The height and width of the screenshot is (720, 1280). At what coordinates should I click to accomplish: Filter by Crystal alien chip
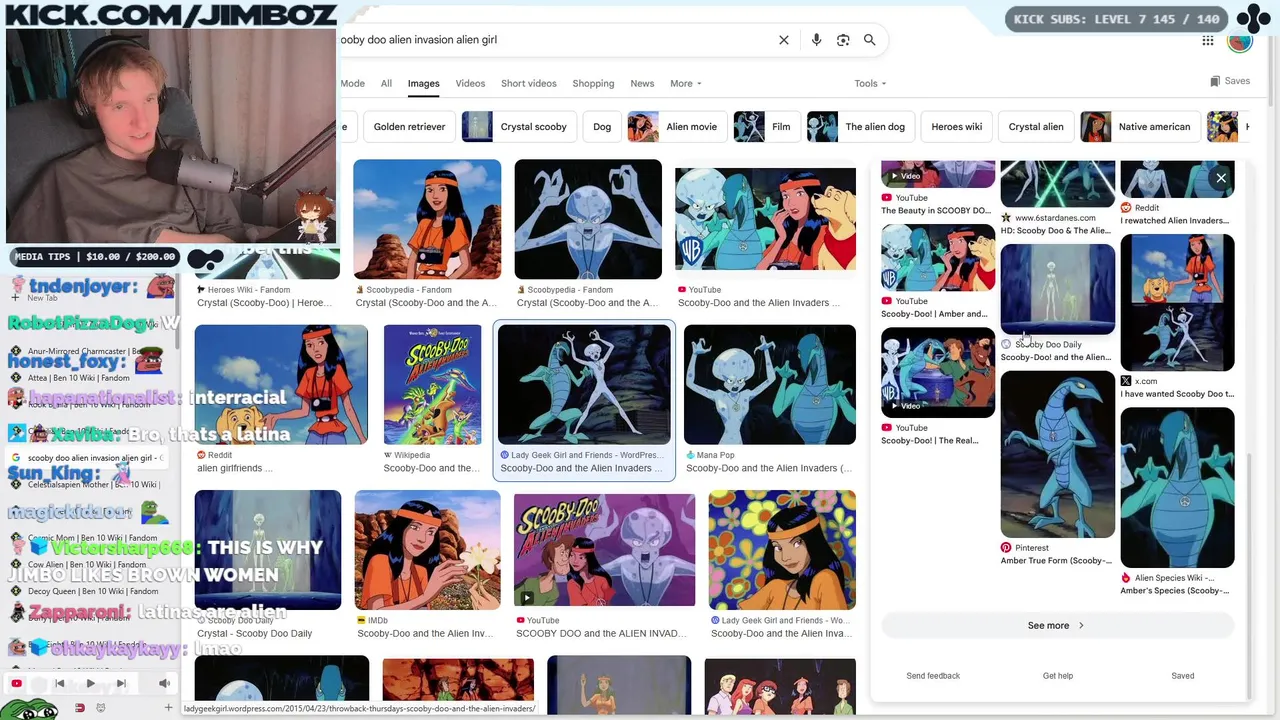(1036, 127)
